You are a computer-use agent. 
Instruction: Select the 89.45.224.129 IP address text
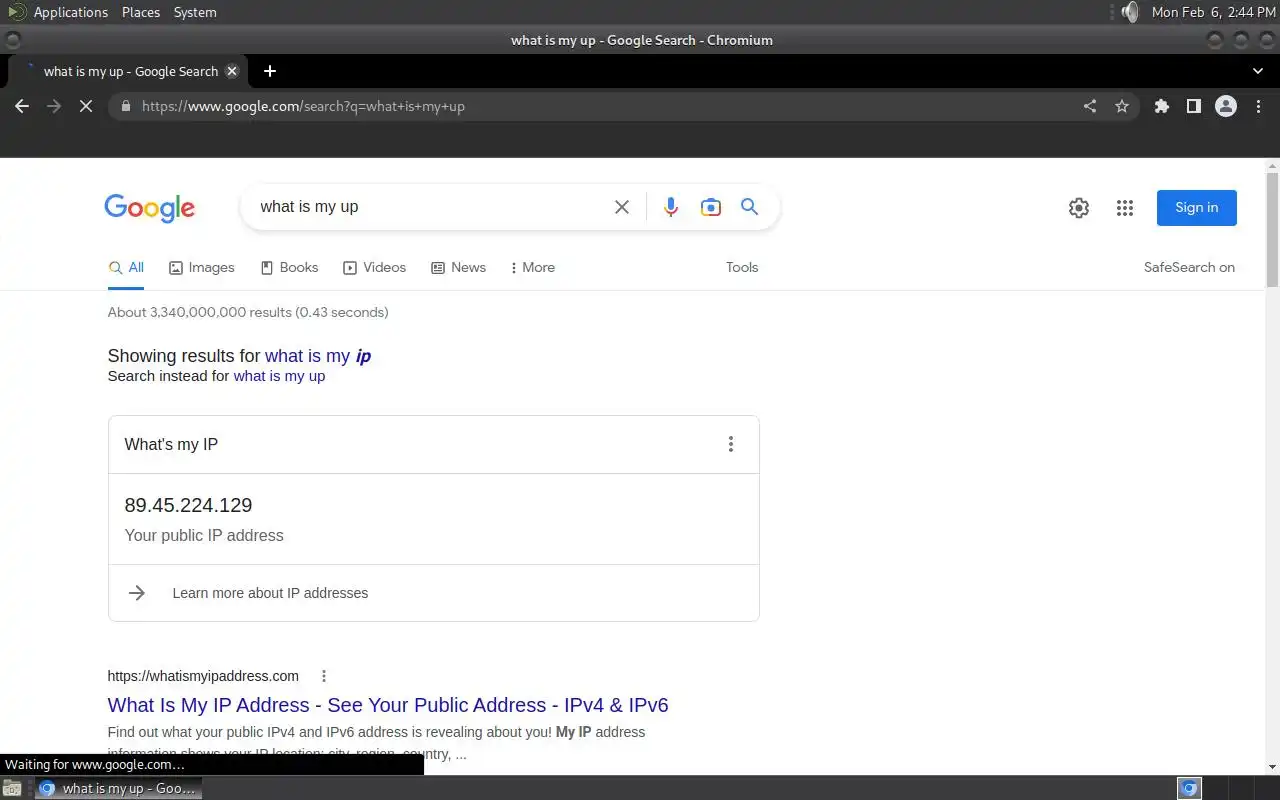(188, 505)
